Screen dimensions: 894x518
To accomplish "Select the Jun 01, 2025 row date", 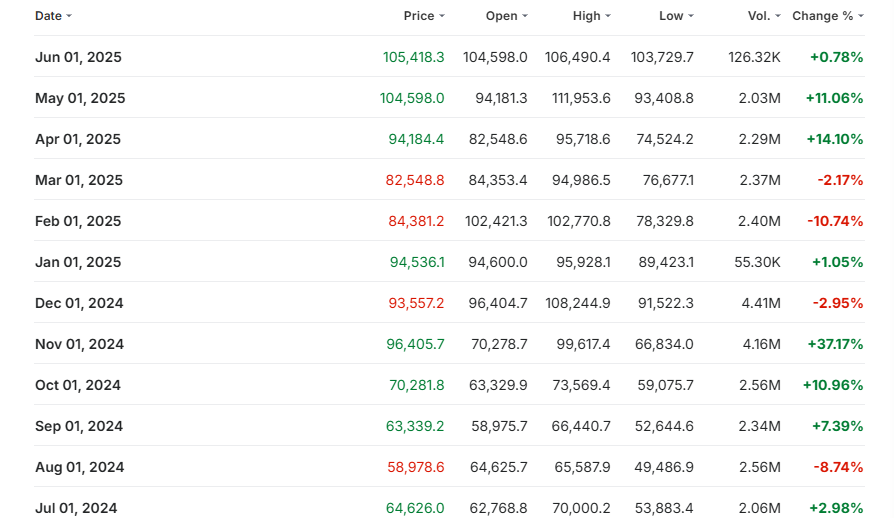I will (x=78, y=57).
